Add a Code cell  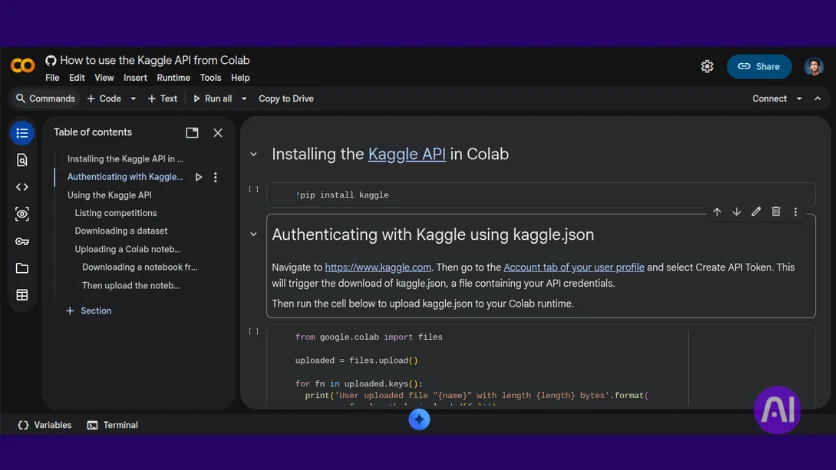tap(104, 99)
